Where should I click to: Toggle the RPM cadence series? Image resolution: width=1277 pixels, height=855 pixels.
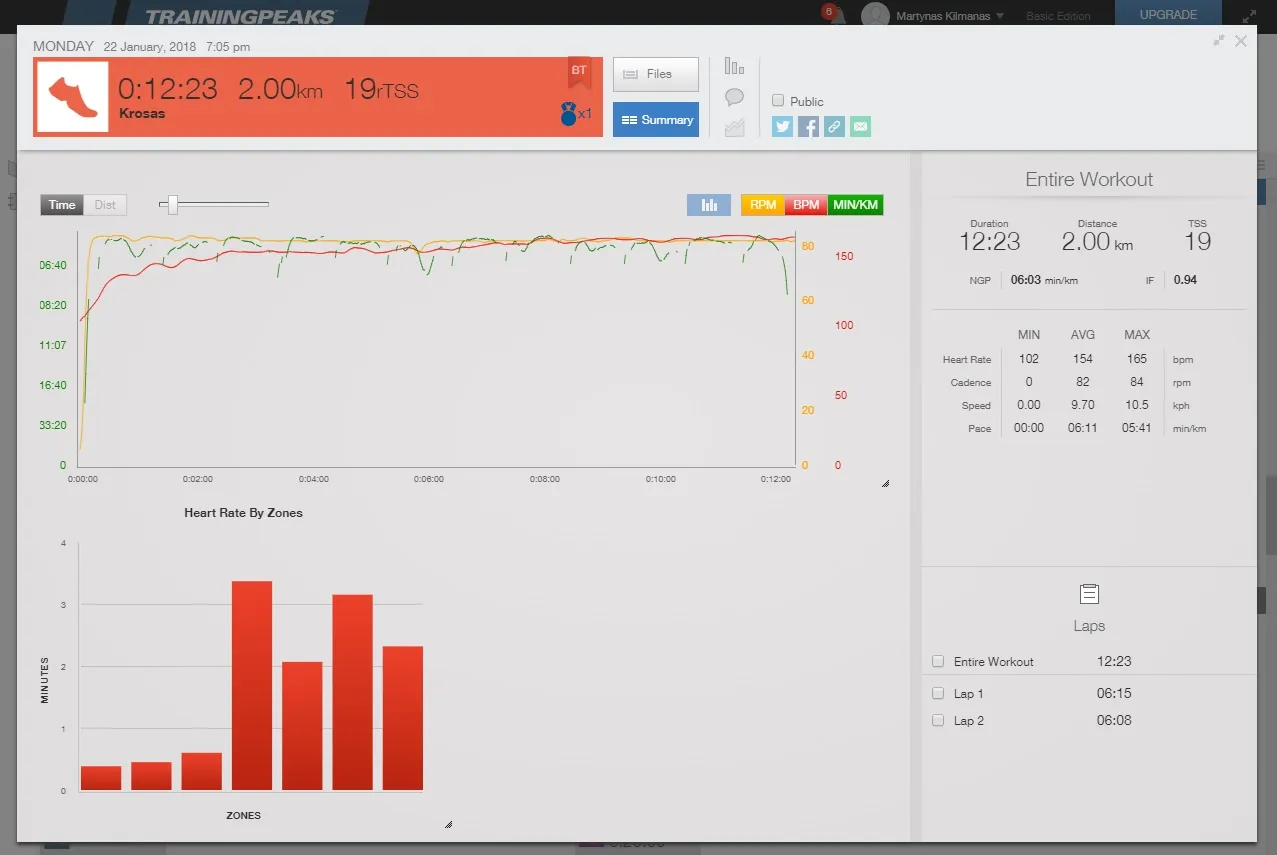pyautogui.click(x=763, y=205)
